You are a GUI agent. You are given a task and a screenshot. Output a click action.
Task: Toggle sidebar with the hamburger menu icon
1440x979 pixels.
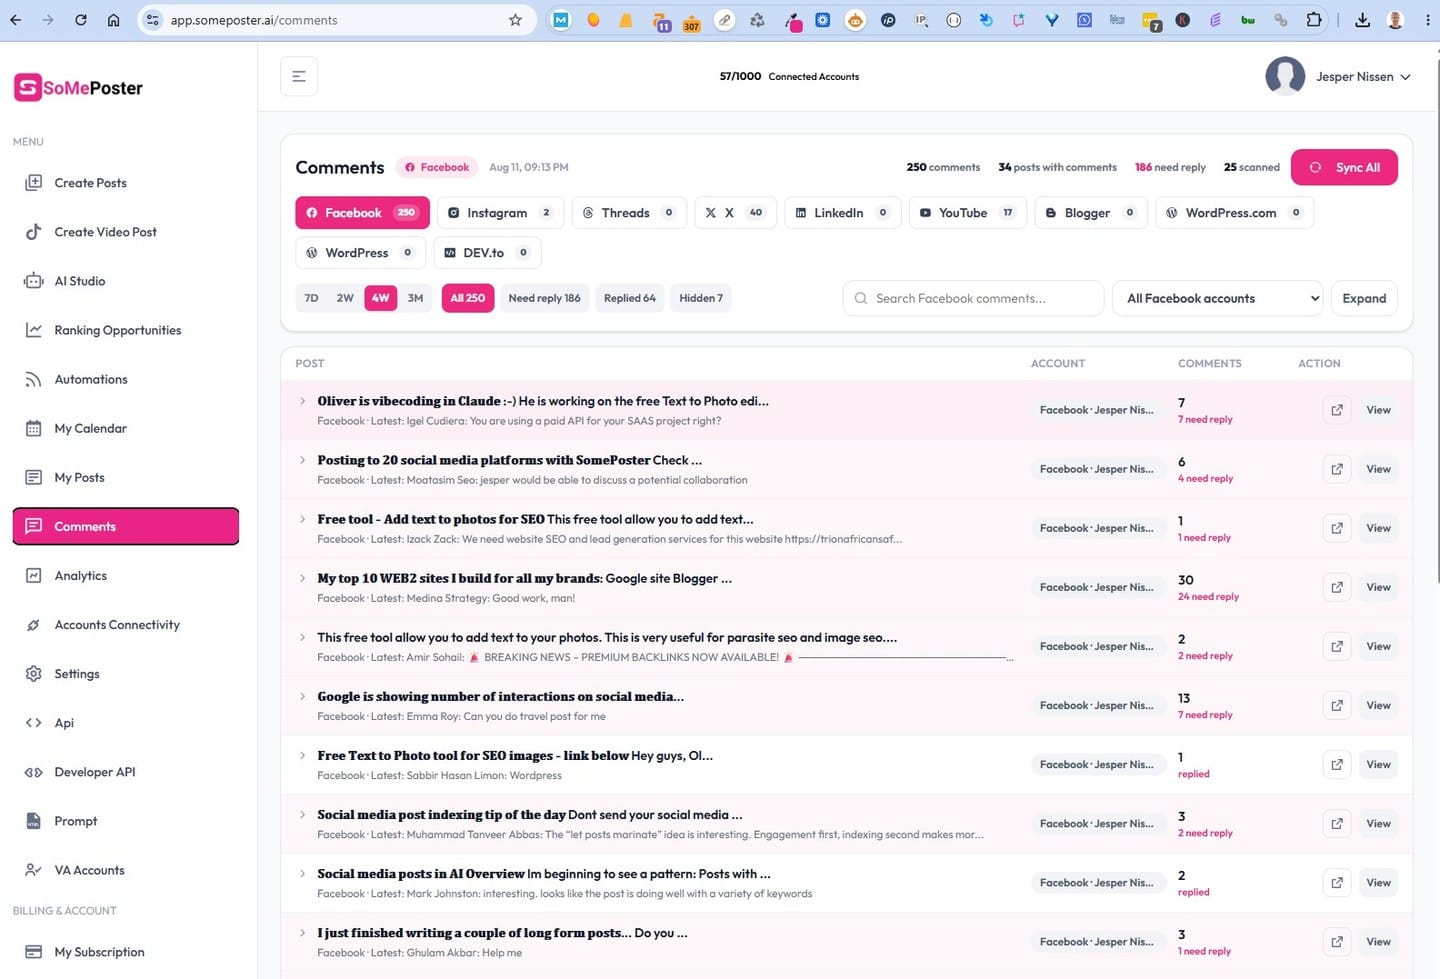[x=299, y=76]
